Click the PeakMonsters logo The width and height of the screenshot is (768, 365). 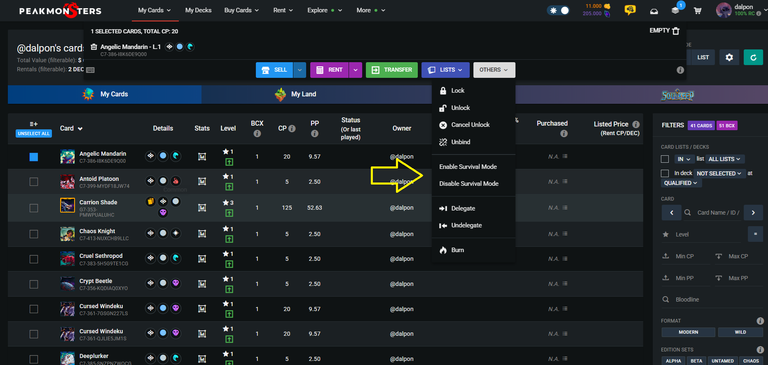coord(60,10)
